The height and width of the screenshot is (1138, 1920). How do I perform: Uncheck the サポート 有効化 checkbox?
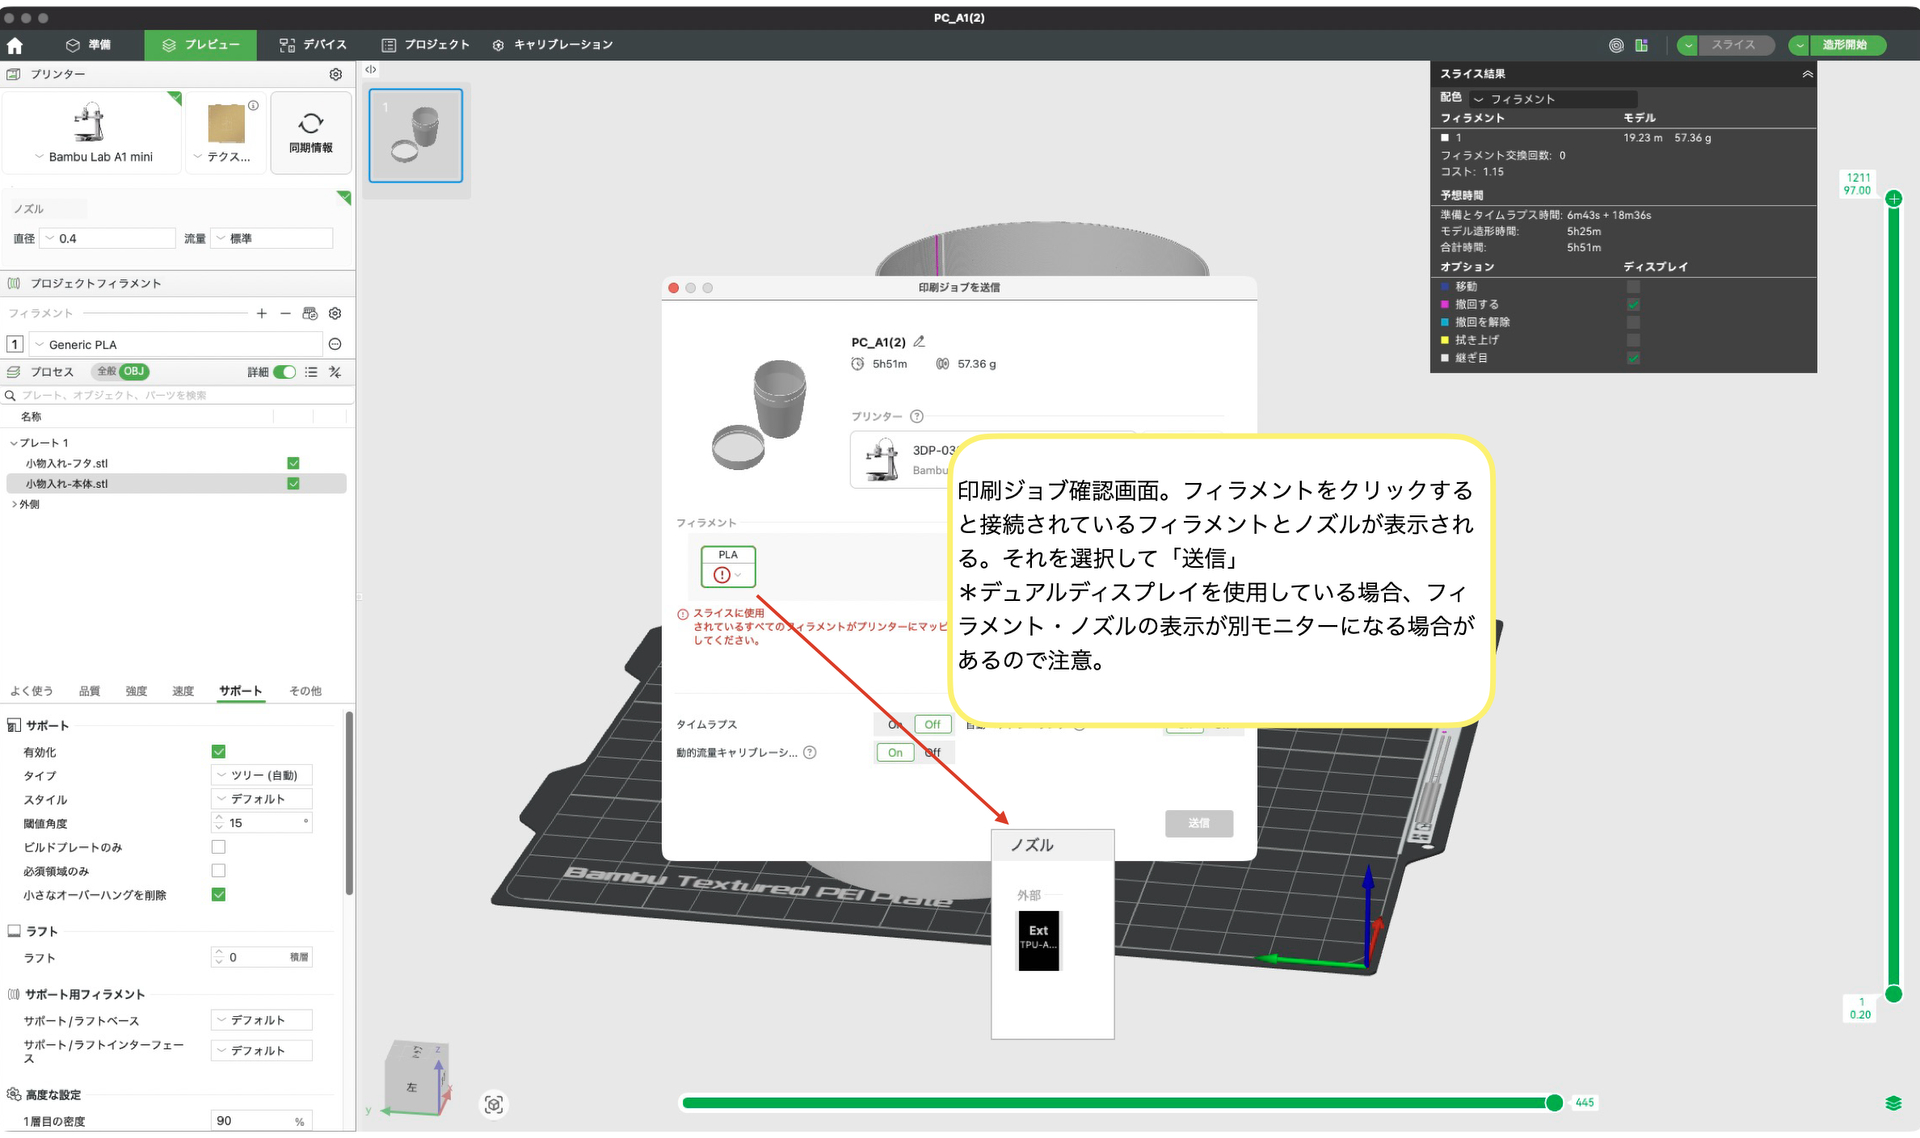(x=219, y=752)
